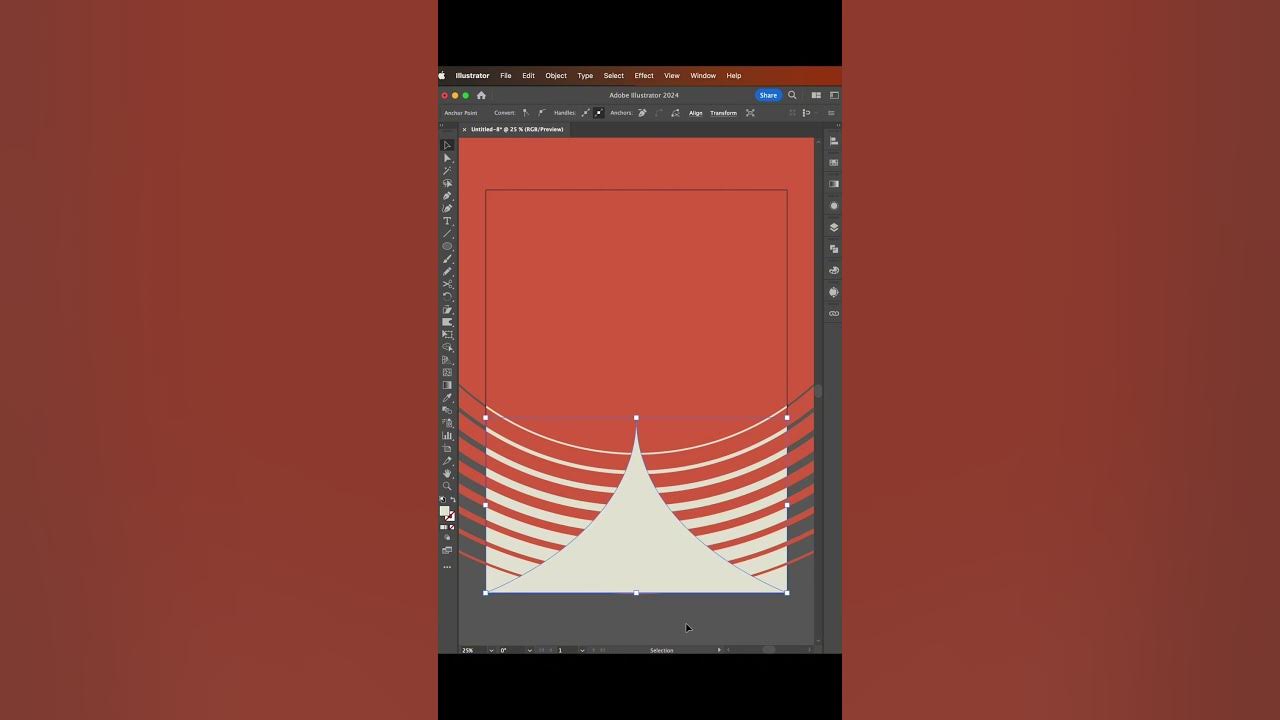Select the Direct Selection tool
The width and height of the screenshot is (1280, 720).
[x=447, y=158]
